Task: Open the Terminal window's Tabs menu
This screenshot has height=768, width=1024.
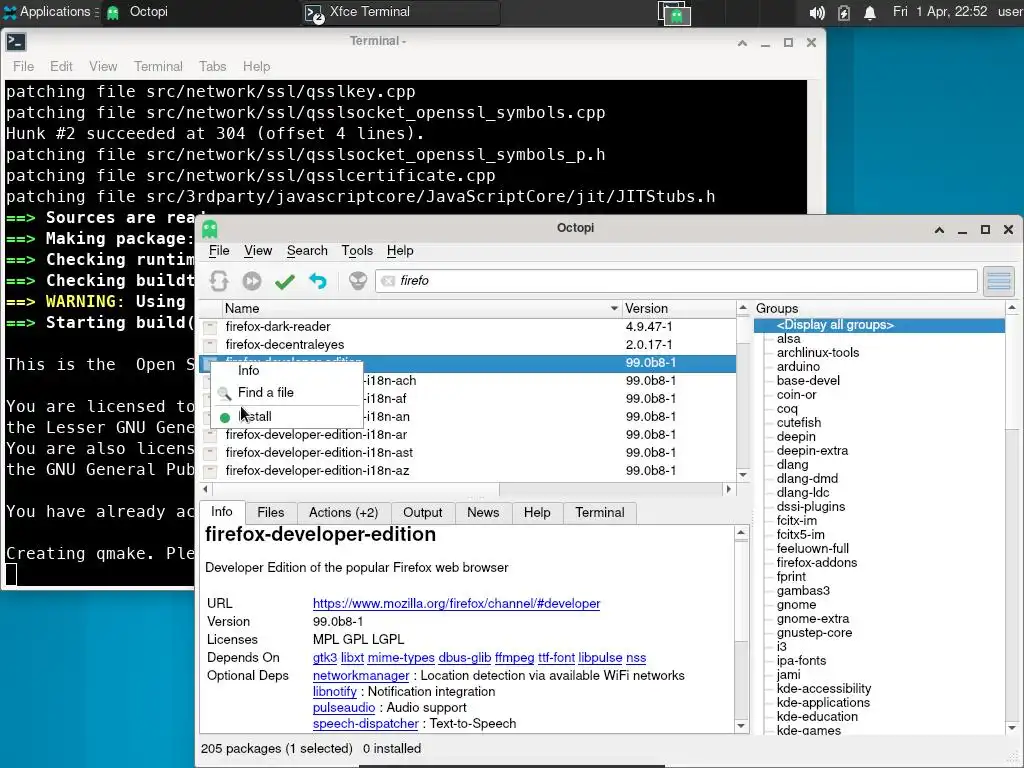Action: (212, 67)
